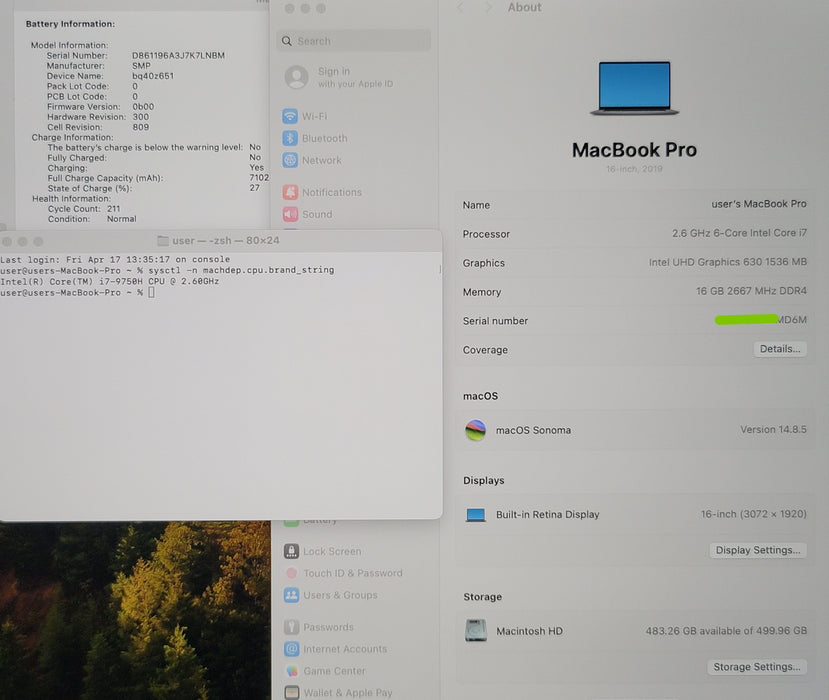The width and height of the screenshot is (829, 700).
Task: Click the Terminal title folder icon
Action: [x=163, y=241]
